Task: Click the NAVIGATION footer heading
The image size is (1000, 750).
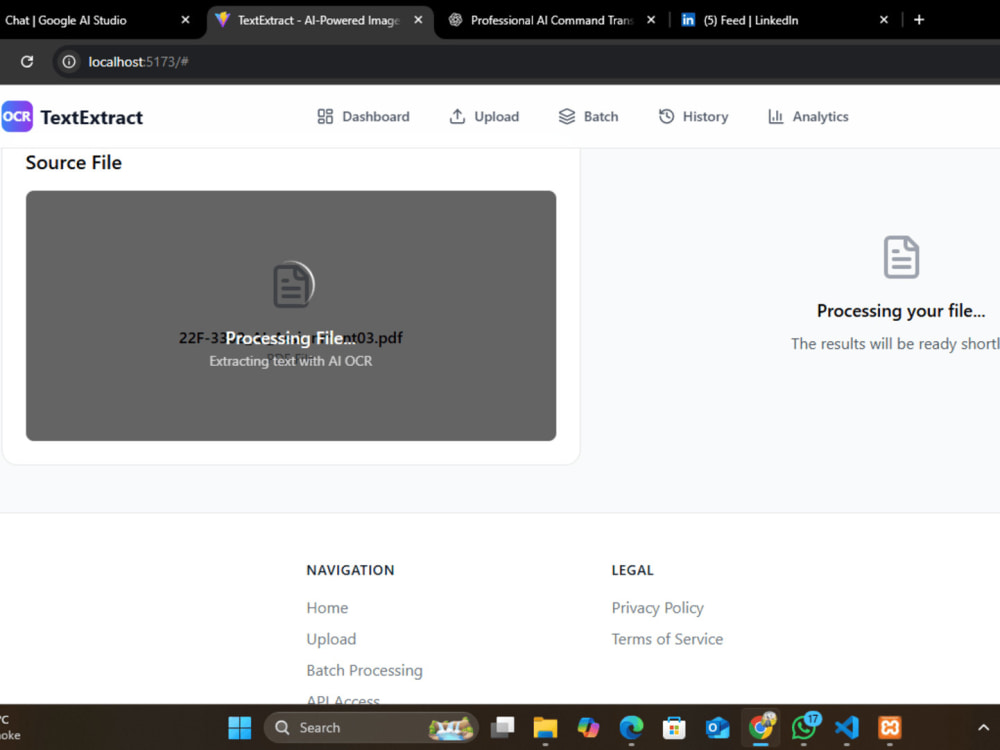Action: click(x=350, y=570)
